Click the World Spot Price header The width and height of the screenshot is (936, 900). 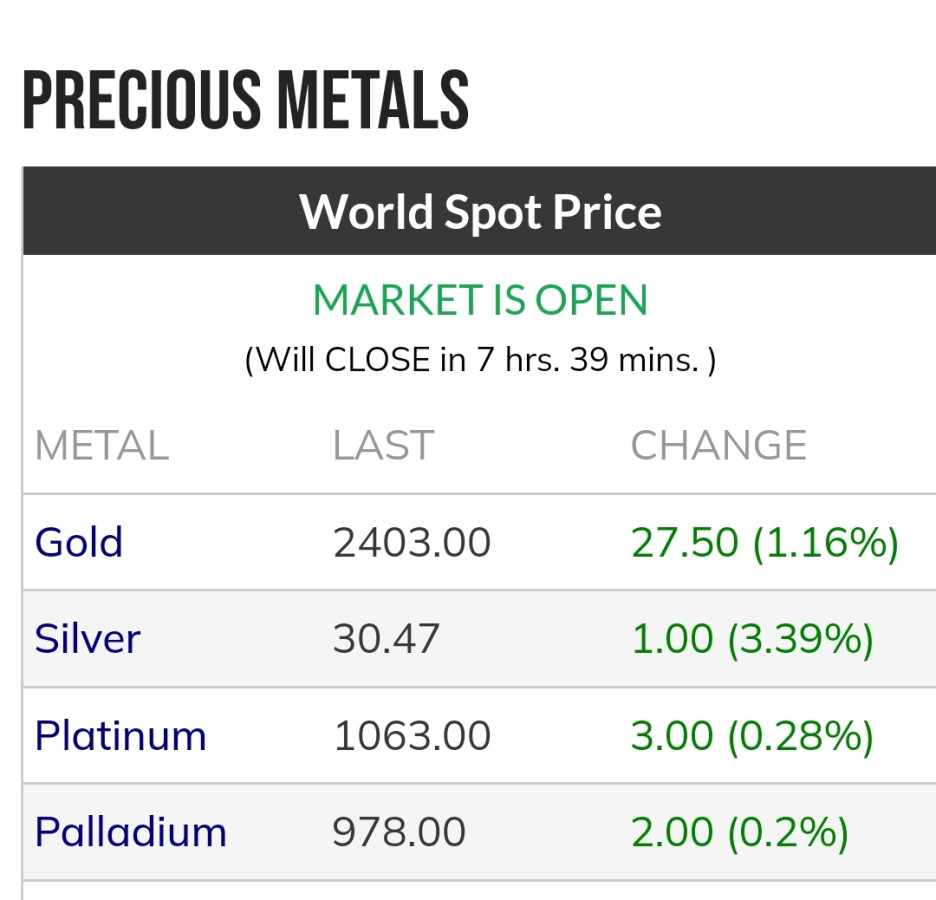point(480,212)
